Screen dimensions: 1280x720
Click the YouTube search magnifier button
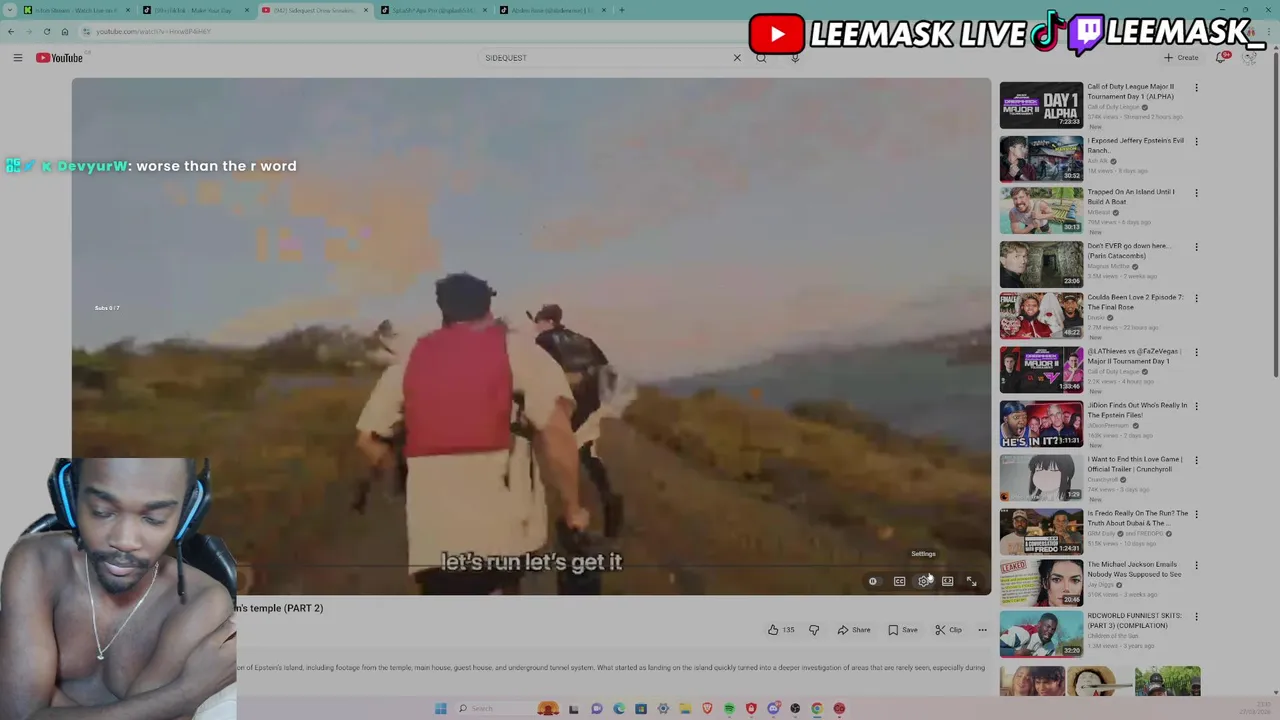pos(761,58)
